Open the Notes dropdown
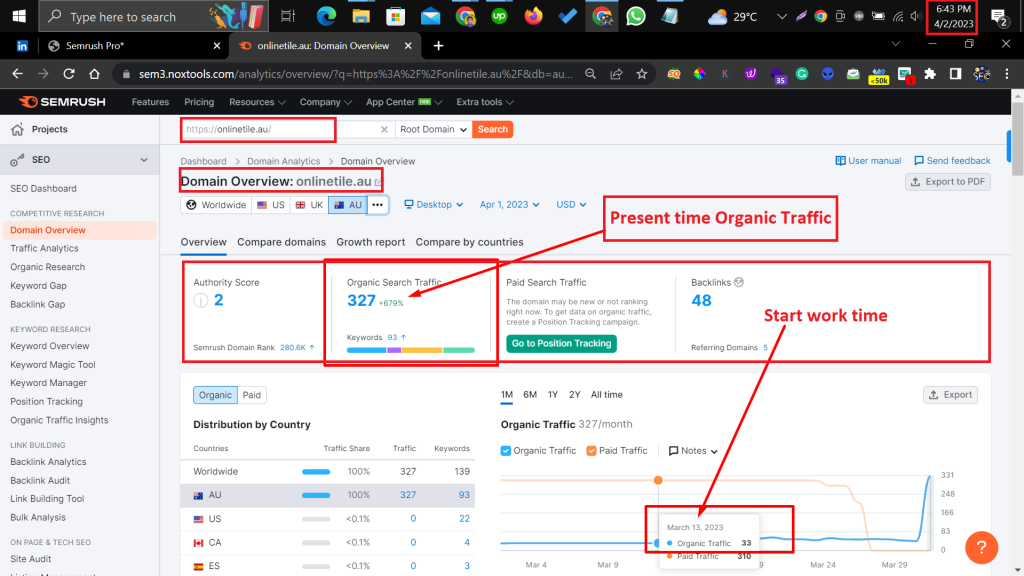 click(x=694, y=451)
